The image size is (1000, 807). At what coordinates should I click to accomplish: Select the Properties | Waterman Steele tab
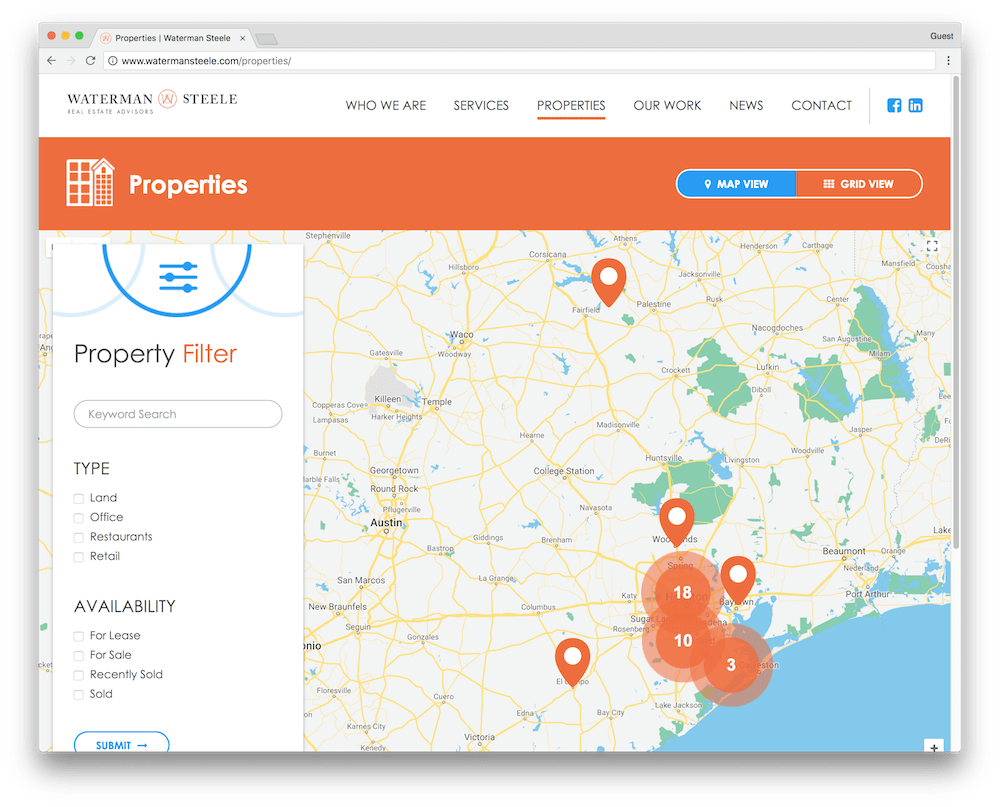[x=173, y=38]
